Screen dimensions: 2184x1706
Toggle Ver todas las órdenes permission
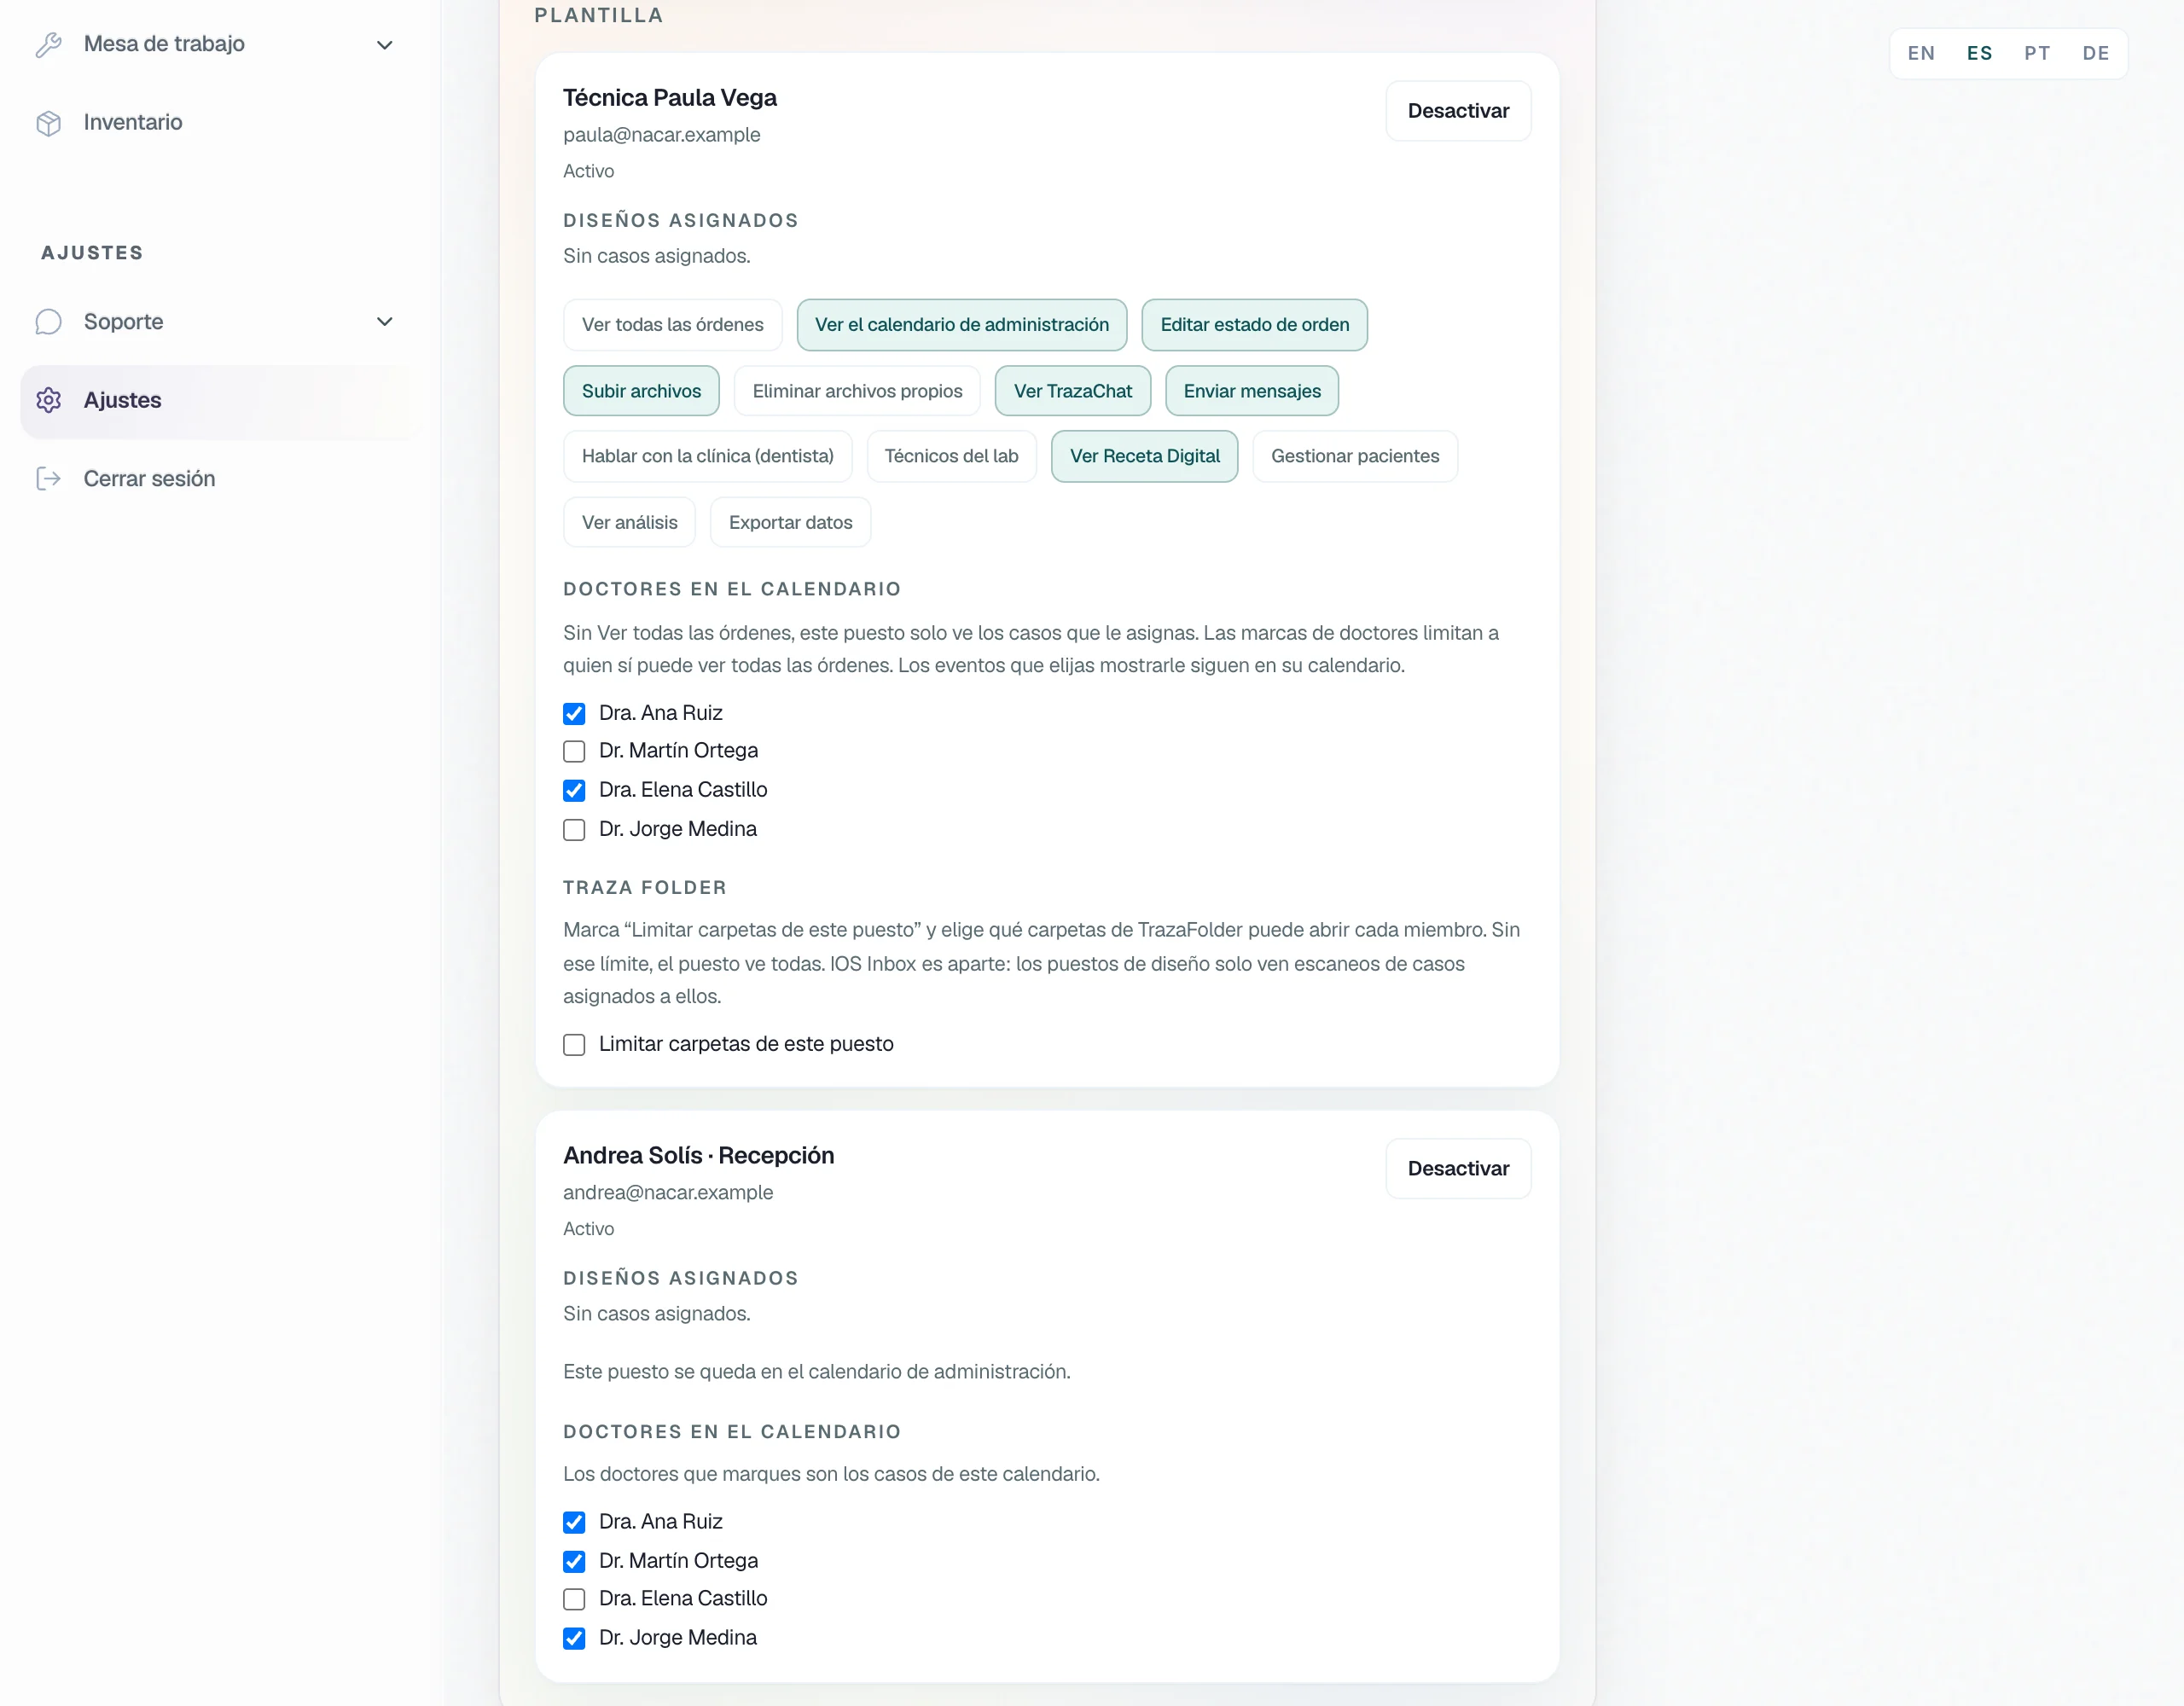point(673,325)
